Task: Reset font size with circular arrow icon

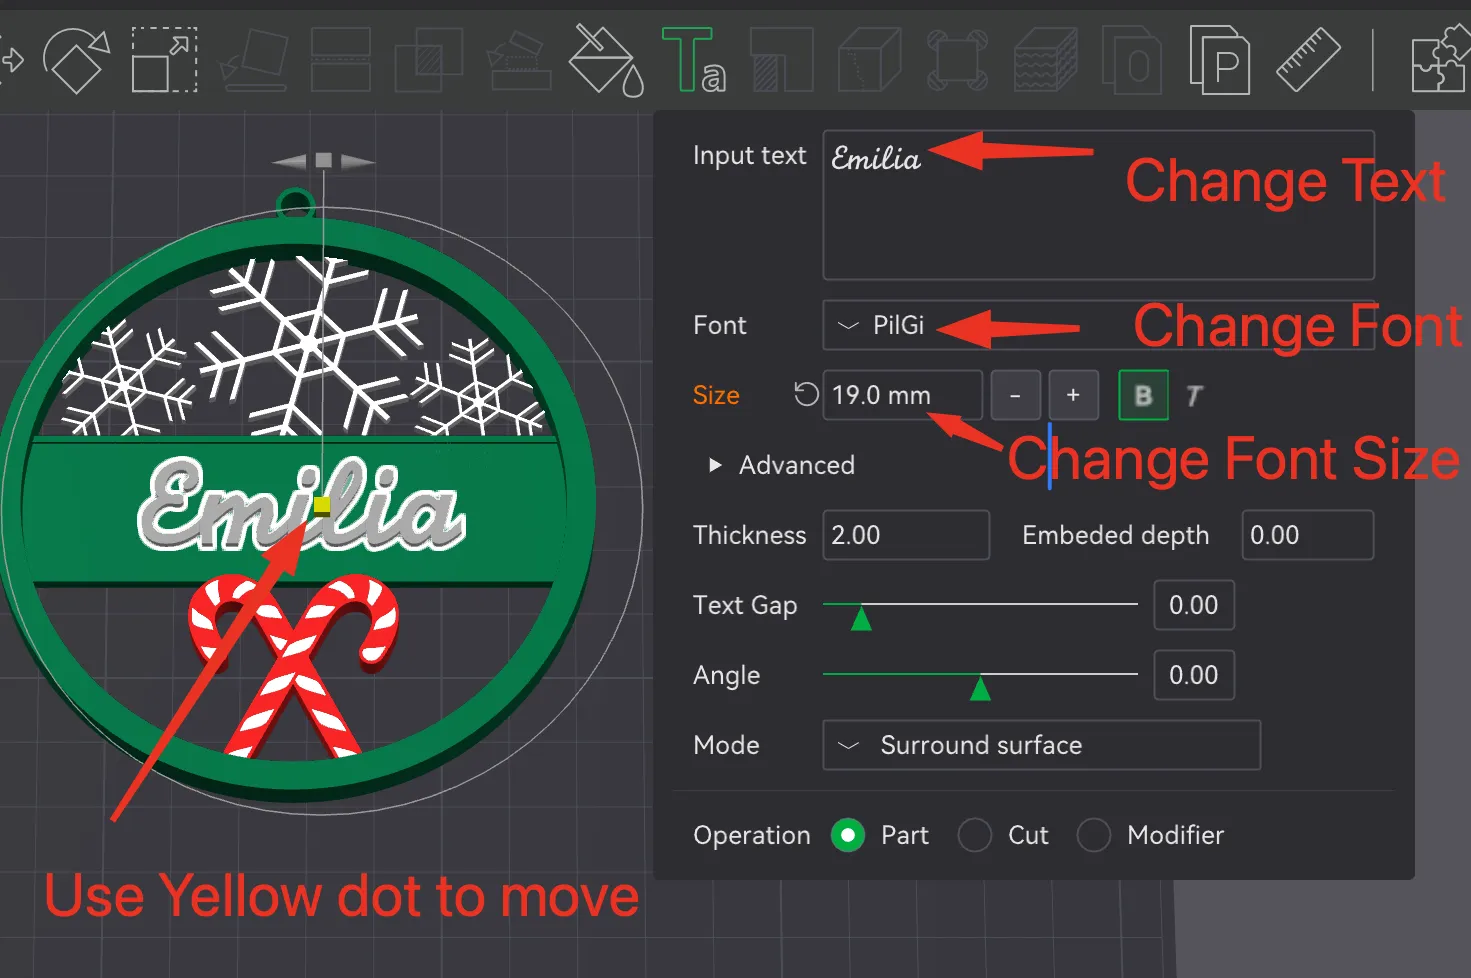Action: (806, 394)
